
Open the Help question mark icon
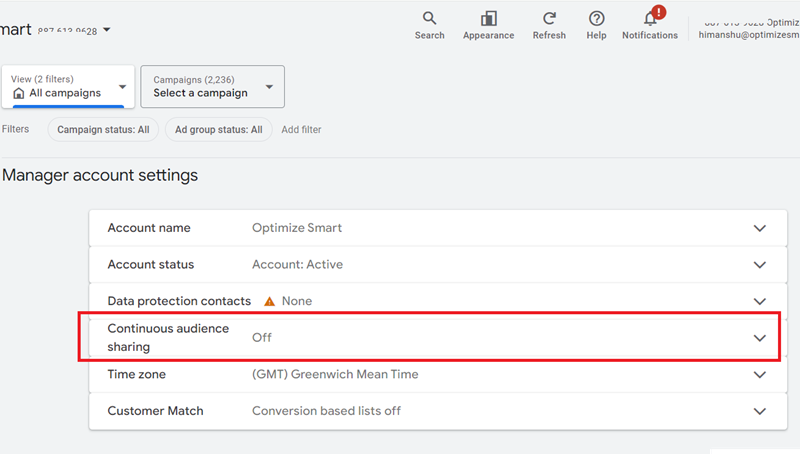[x=596, y=19]
